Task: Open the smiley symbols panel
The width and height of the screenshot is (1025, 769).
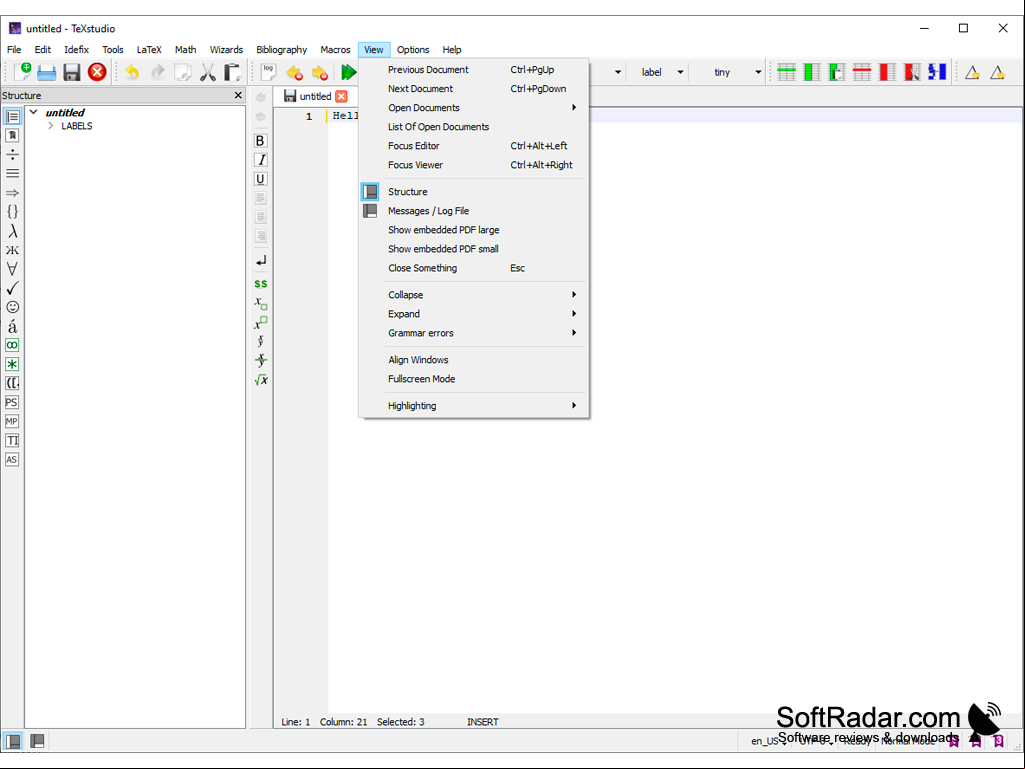Action: tap(12, 307)
